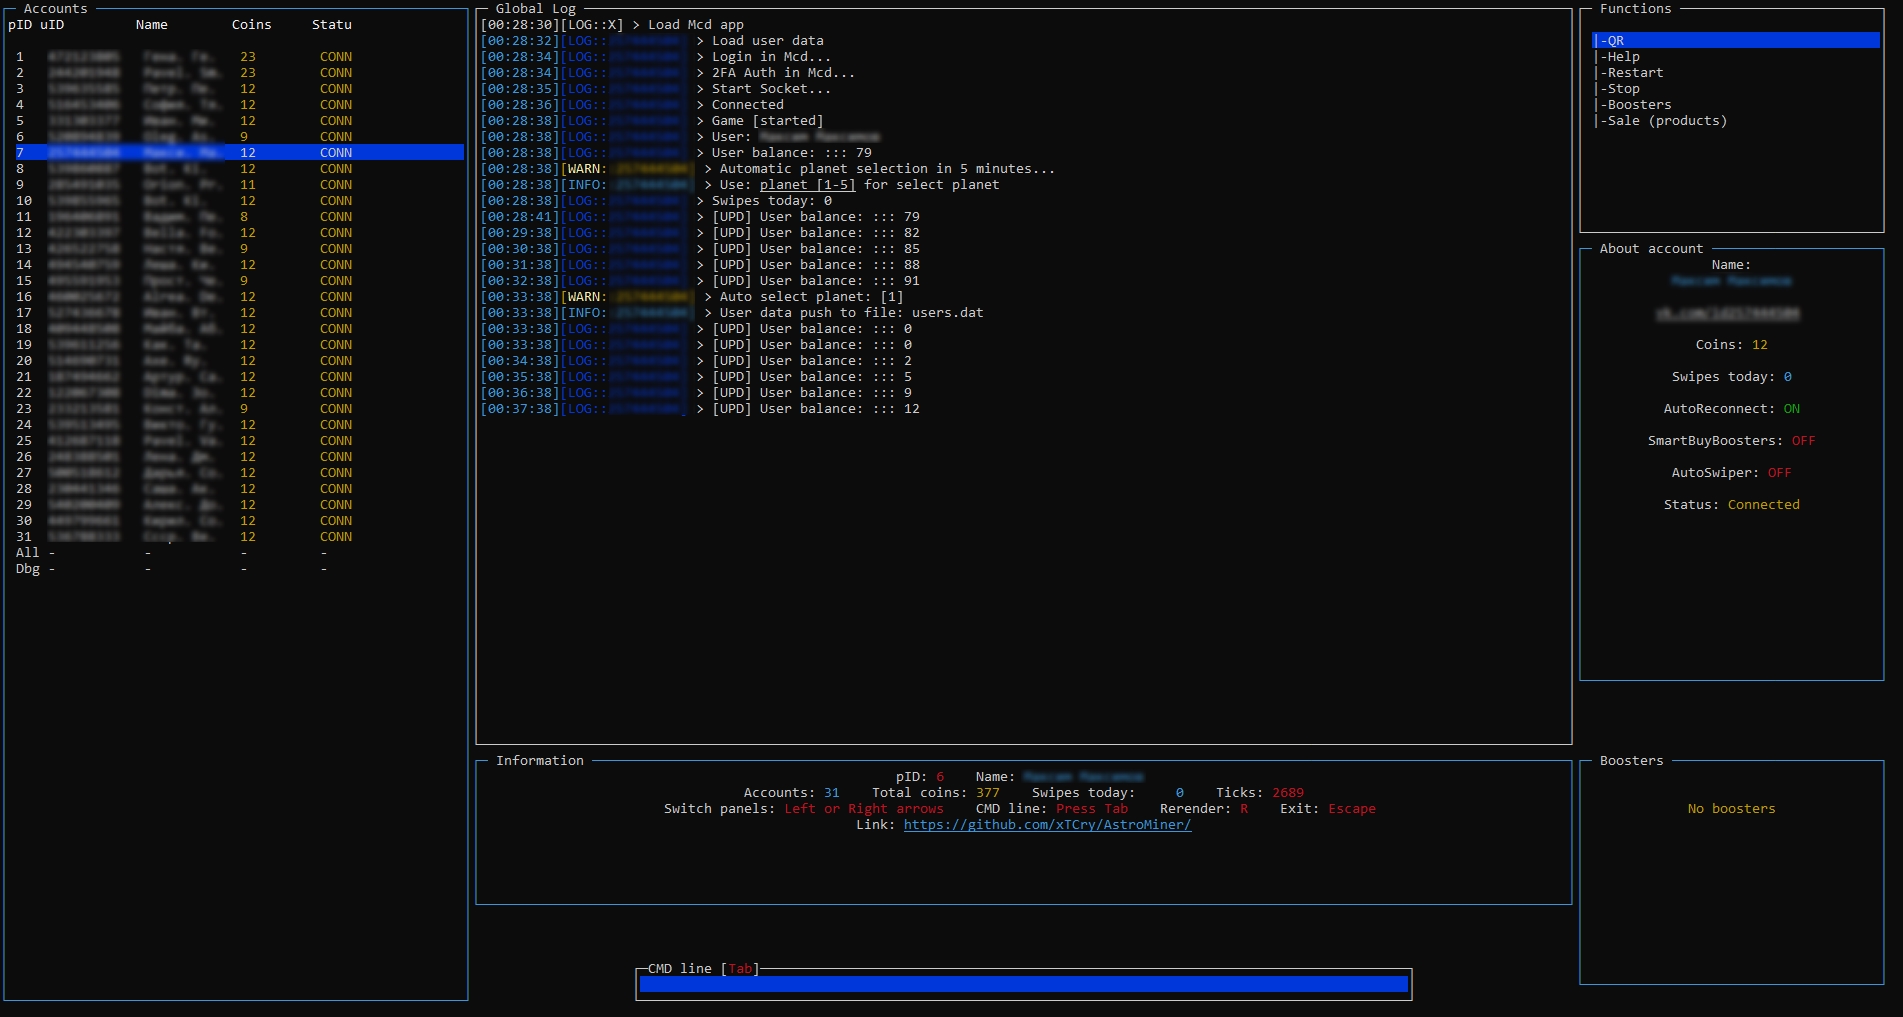Select account row with pID 6
The image size is (1903, 1017).
coord(236,137)
